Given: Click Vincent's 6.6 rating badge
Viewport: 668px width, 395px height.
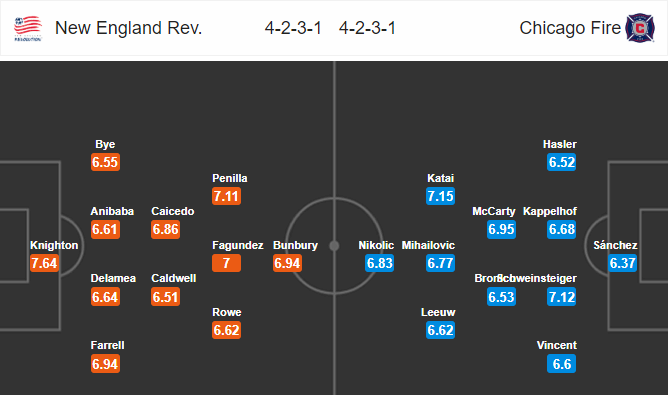Looking at the screenshot, I should click(x=561, y=364).
